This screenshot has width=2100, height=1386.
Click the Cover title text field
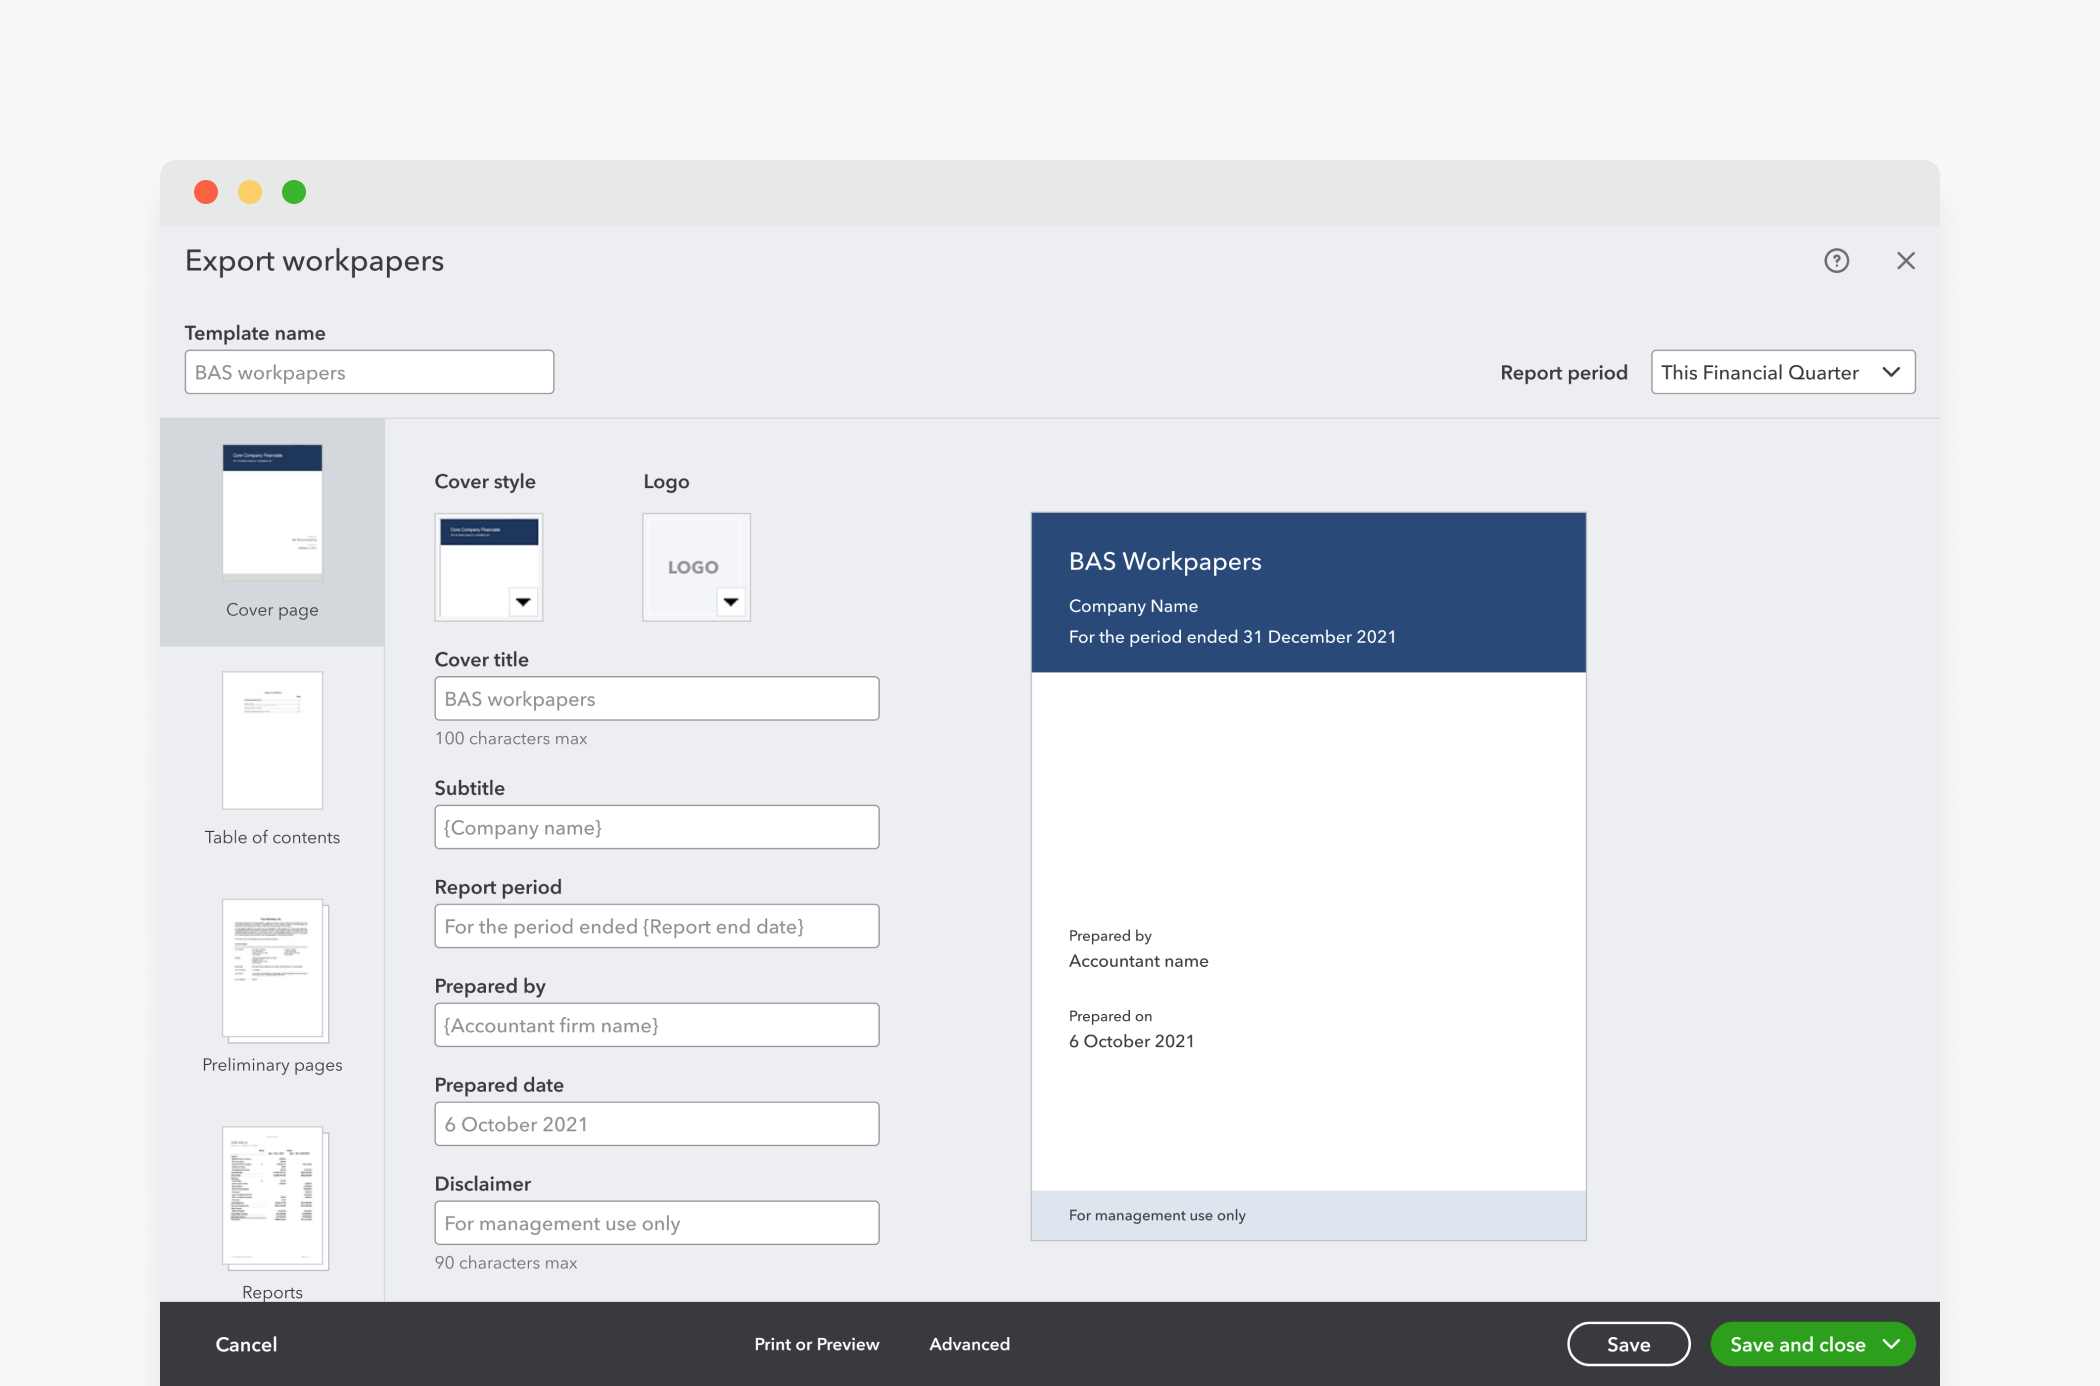tap(656, 699)
